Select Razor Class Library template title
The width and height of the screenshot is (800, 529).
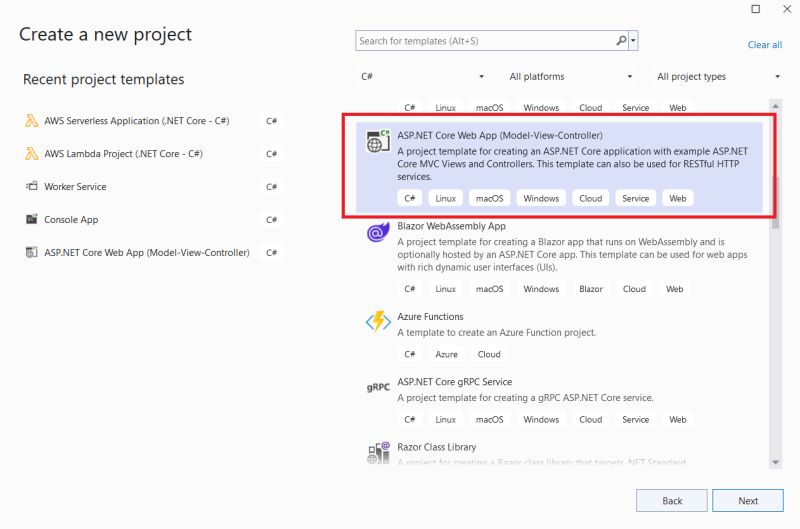(x=437, y=447)
